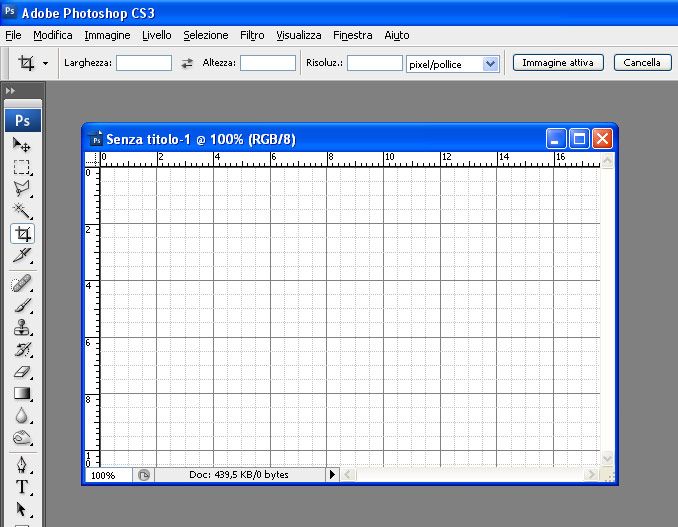
Task: Click the horizontal scrollbar right arrow
Action: coord(590,475)
